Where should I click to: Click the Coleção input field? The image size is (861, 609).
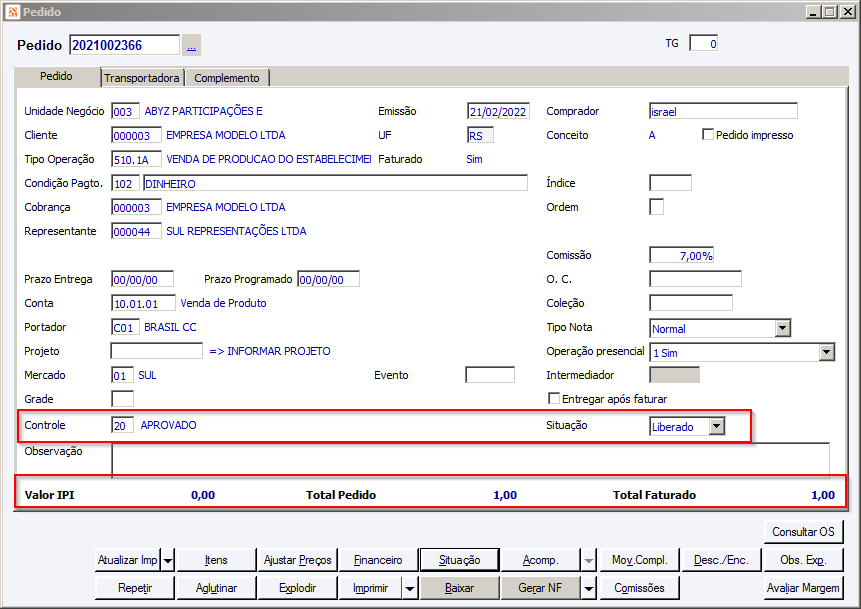coord(691,303)
